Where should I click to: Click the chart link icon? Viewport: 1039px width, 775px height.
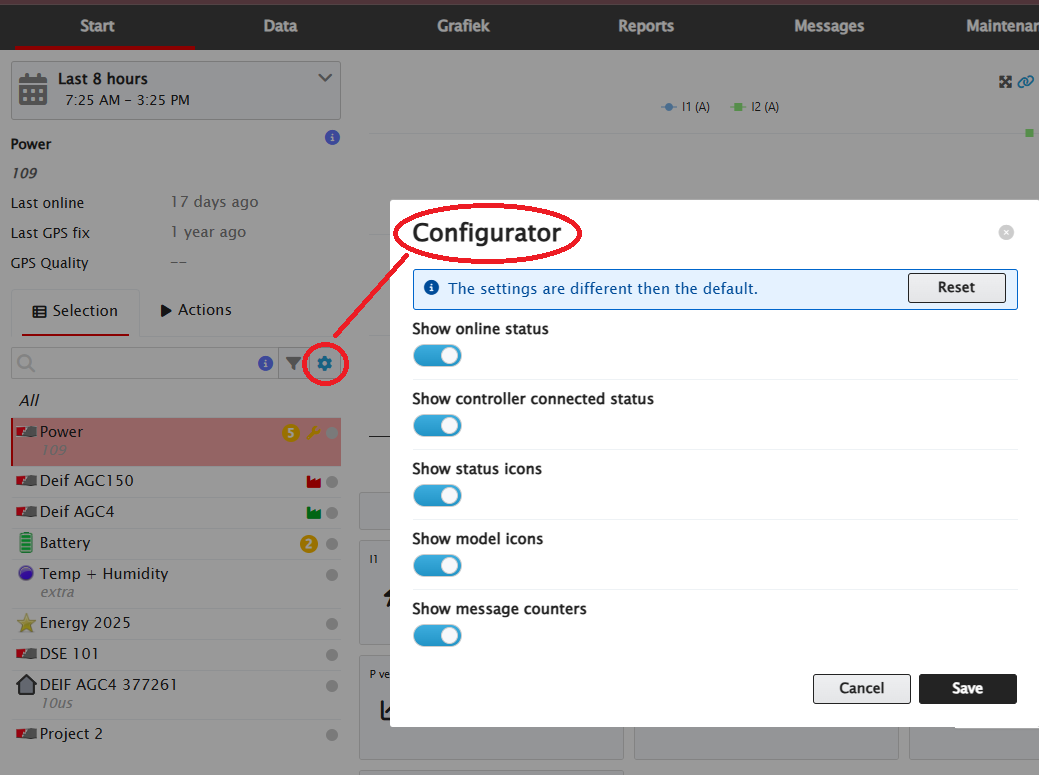pyautogui.click(x=1026, y=81)
